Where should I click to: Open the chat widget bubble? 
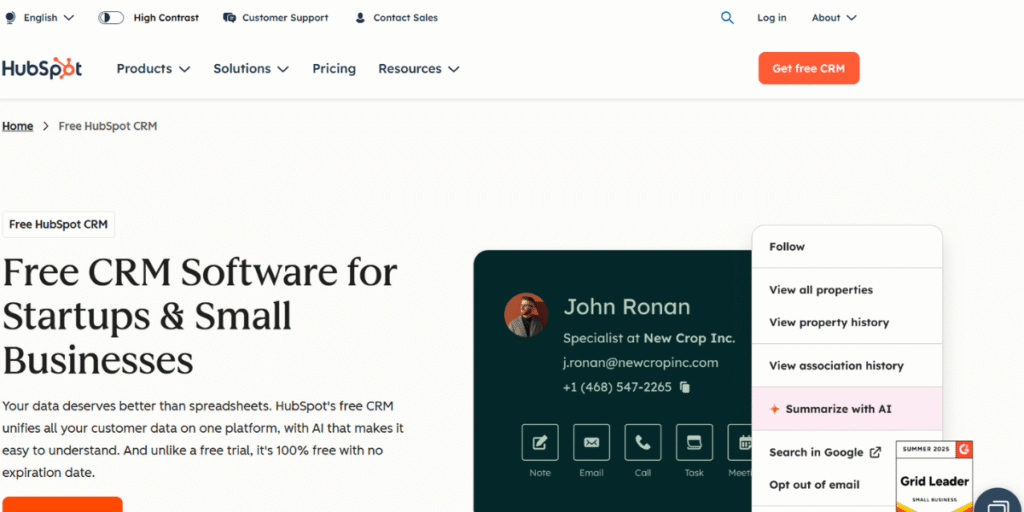[999, 502]
